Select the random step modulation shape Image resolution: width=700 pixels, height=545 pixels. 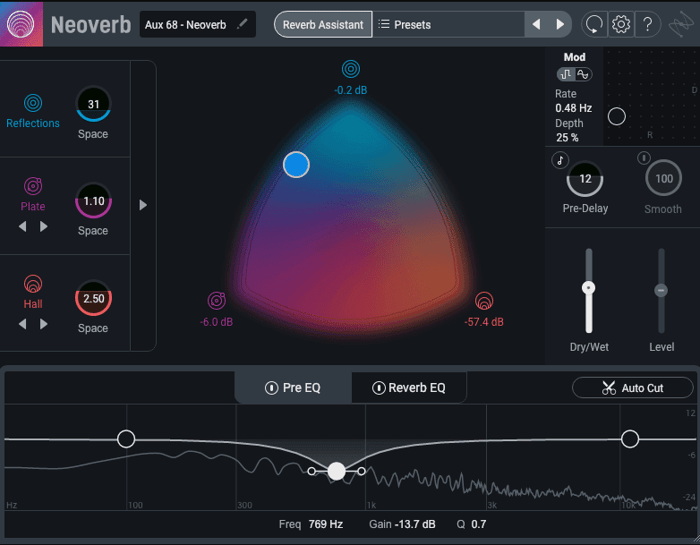566,74
